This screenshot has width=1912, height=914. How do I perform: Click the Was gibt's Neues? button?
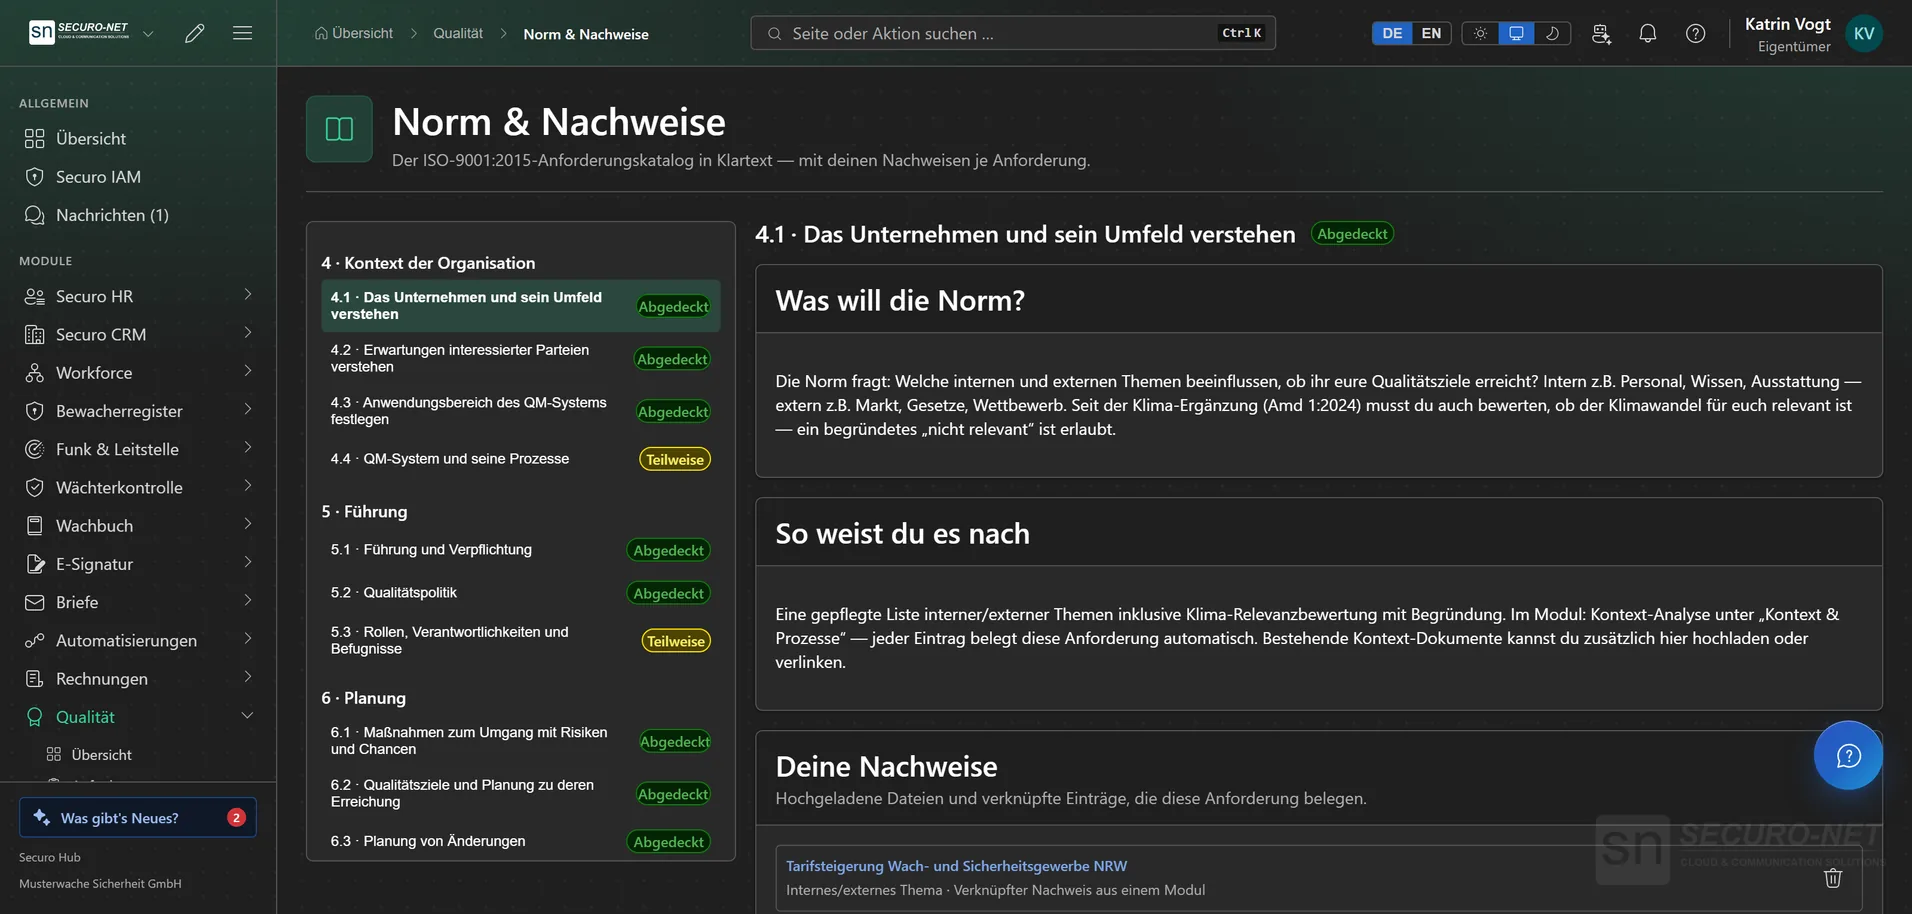coord(138,817)
